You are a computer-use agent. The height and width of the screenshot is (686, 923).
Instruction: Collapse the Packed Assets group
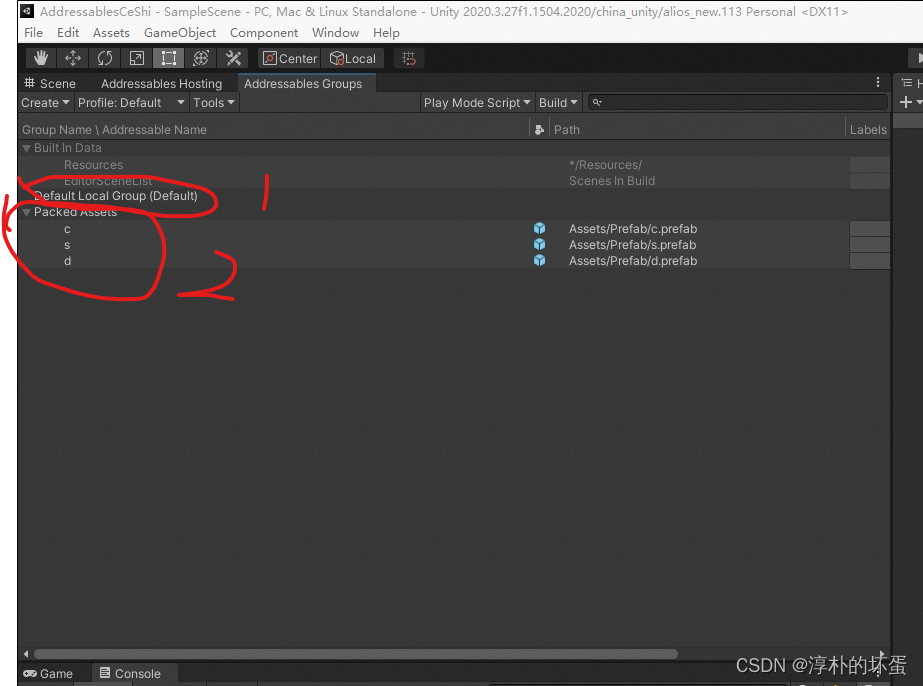(x=26, y=213)
